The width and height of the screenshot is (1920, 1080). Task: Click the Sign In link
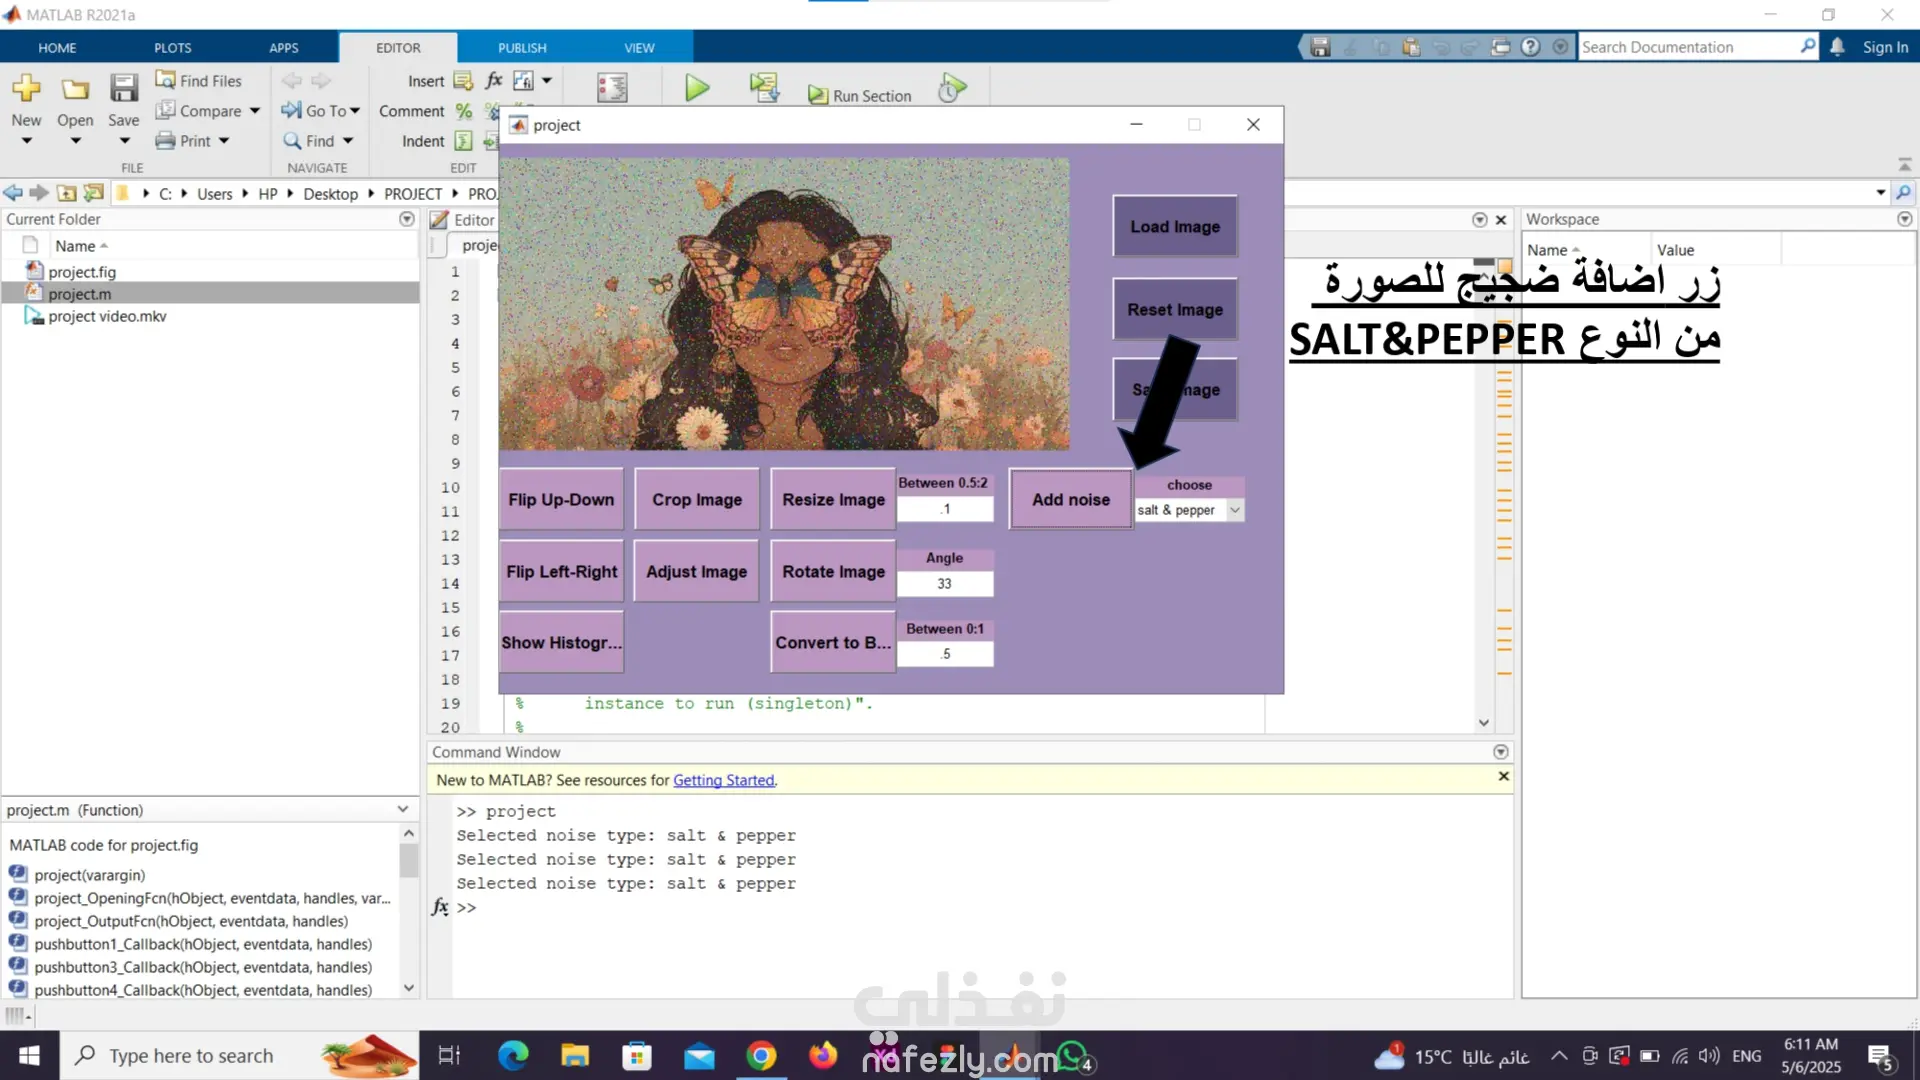click(1885, 47)
